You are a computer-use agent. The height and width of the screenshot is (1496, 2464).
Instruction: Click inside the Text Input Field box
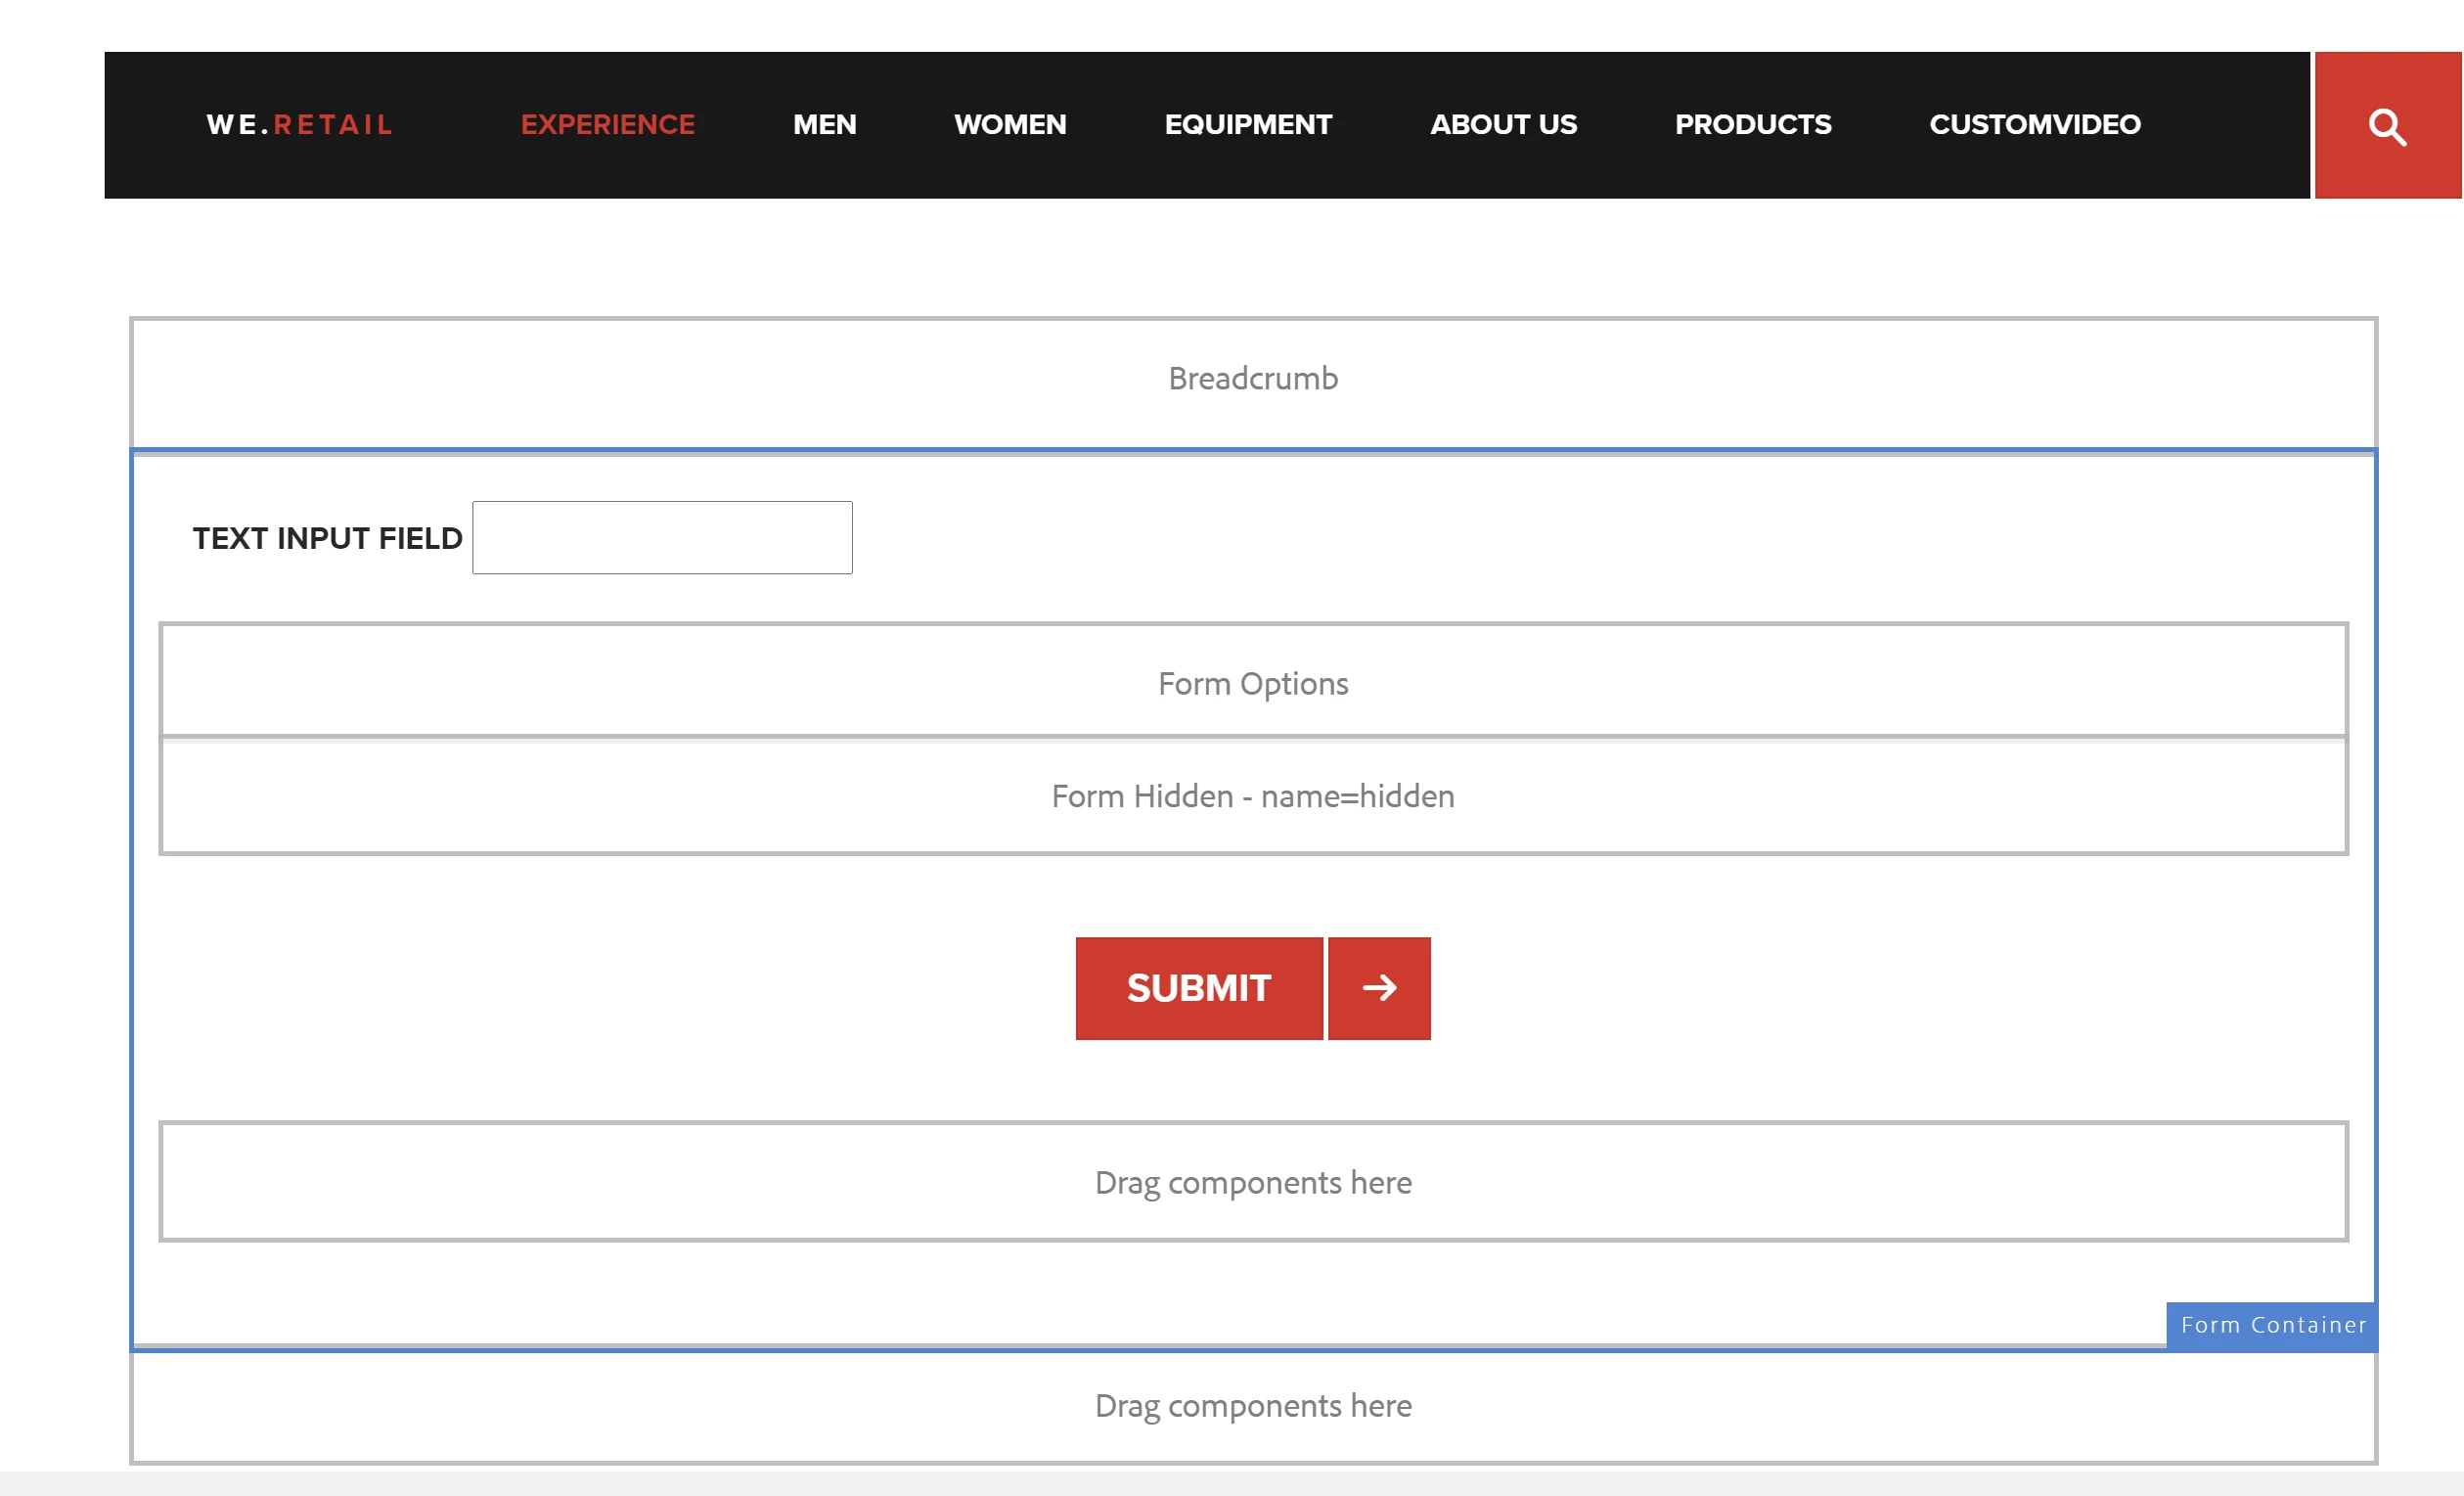tap(662, 538)
